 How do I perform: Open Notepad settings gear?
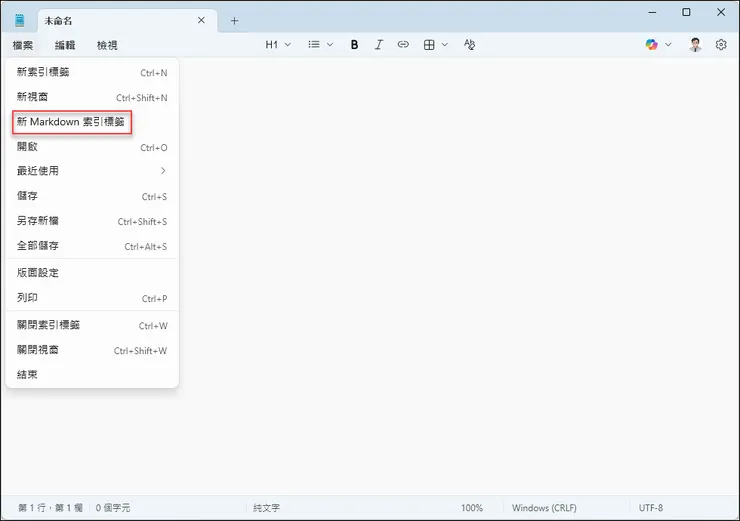(x=721, y=45)
